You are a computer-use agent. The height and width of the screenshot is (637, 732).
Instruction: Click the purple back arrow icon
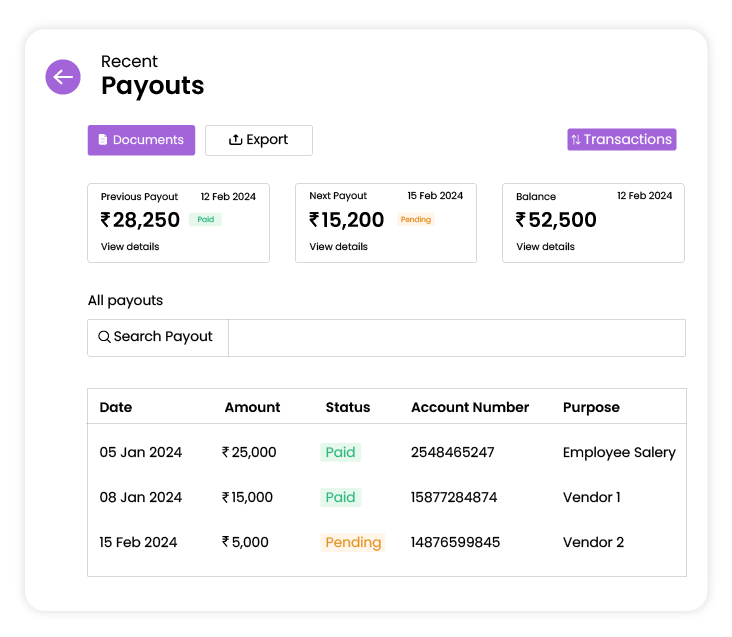[x=63, y=77]
